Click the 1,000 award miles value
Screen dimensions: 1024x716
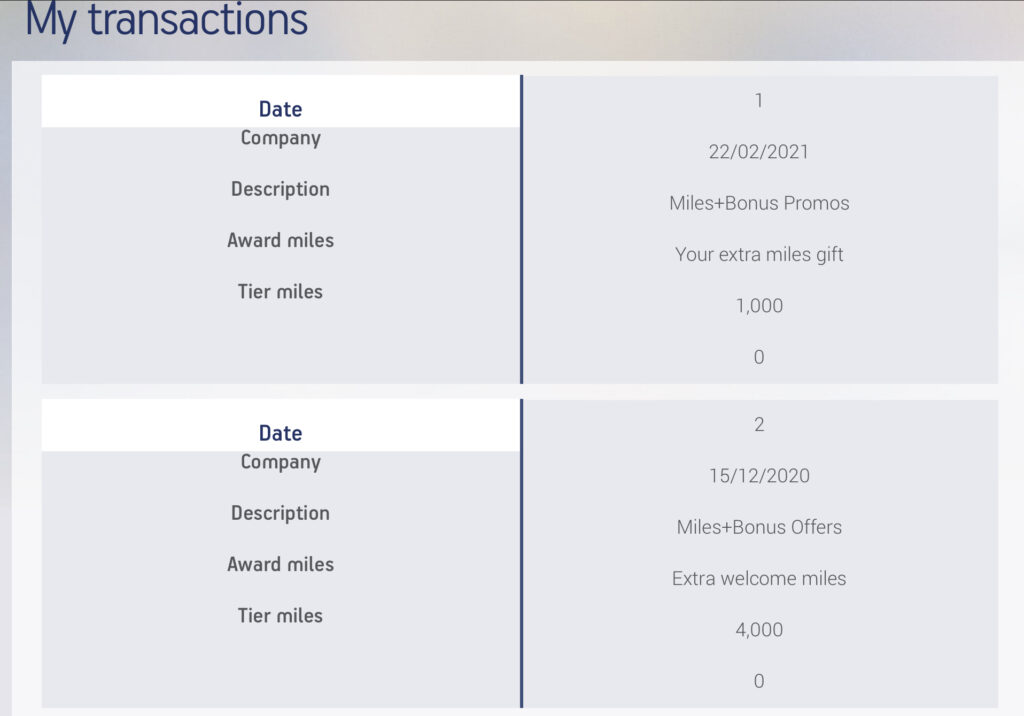(759, 306)
